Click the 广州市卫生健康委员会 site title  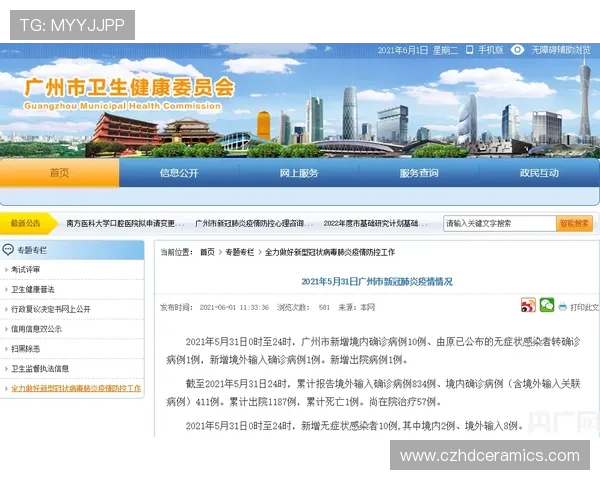pos(129,87)
